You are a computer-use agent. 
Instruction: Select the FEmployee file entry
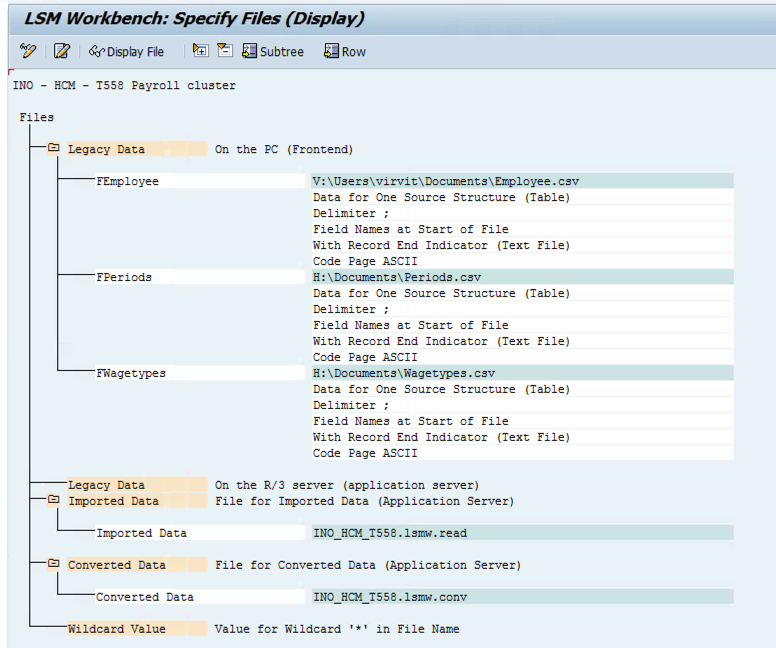pos(200,181)
